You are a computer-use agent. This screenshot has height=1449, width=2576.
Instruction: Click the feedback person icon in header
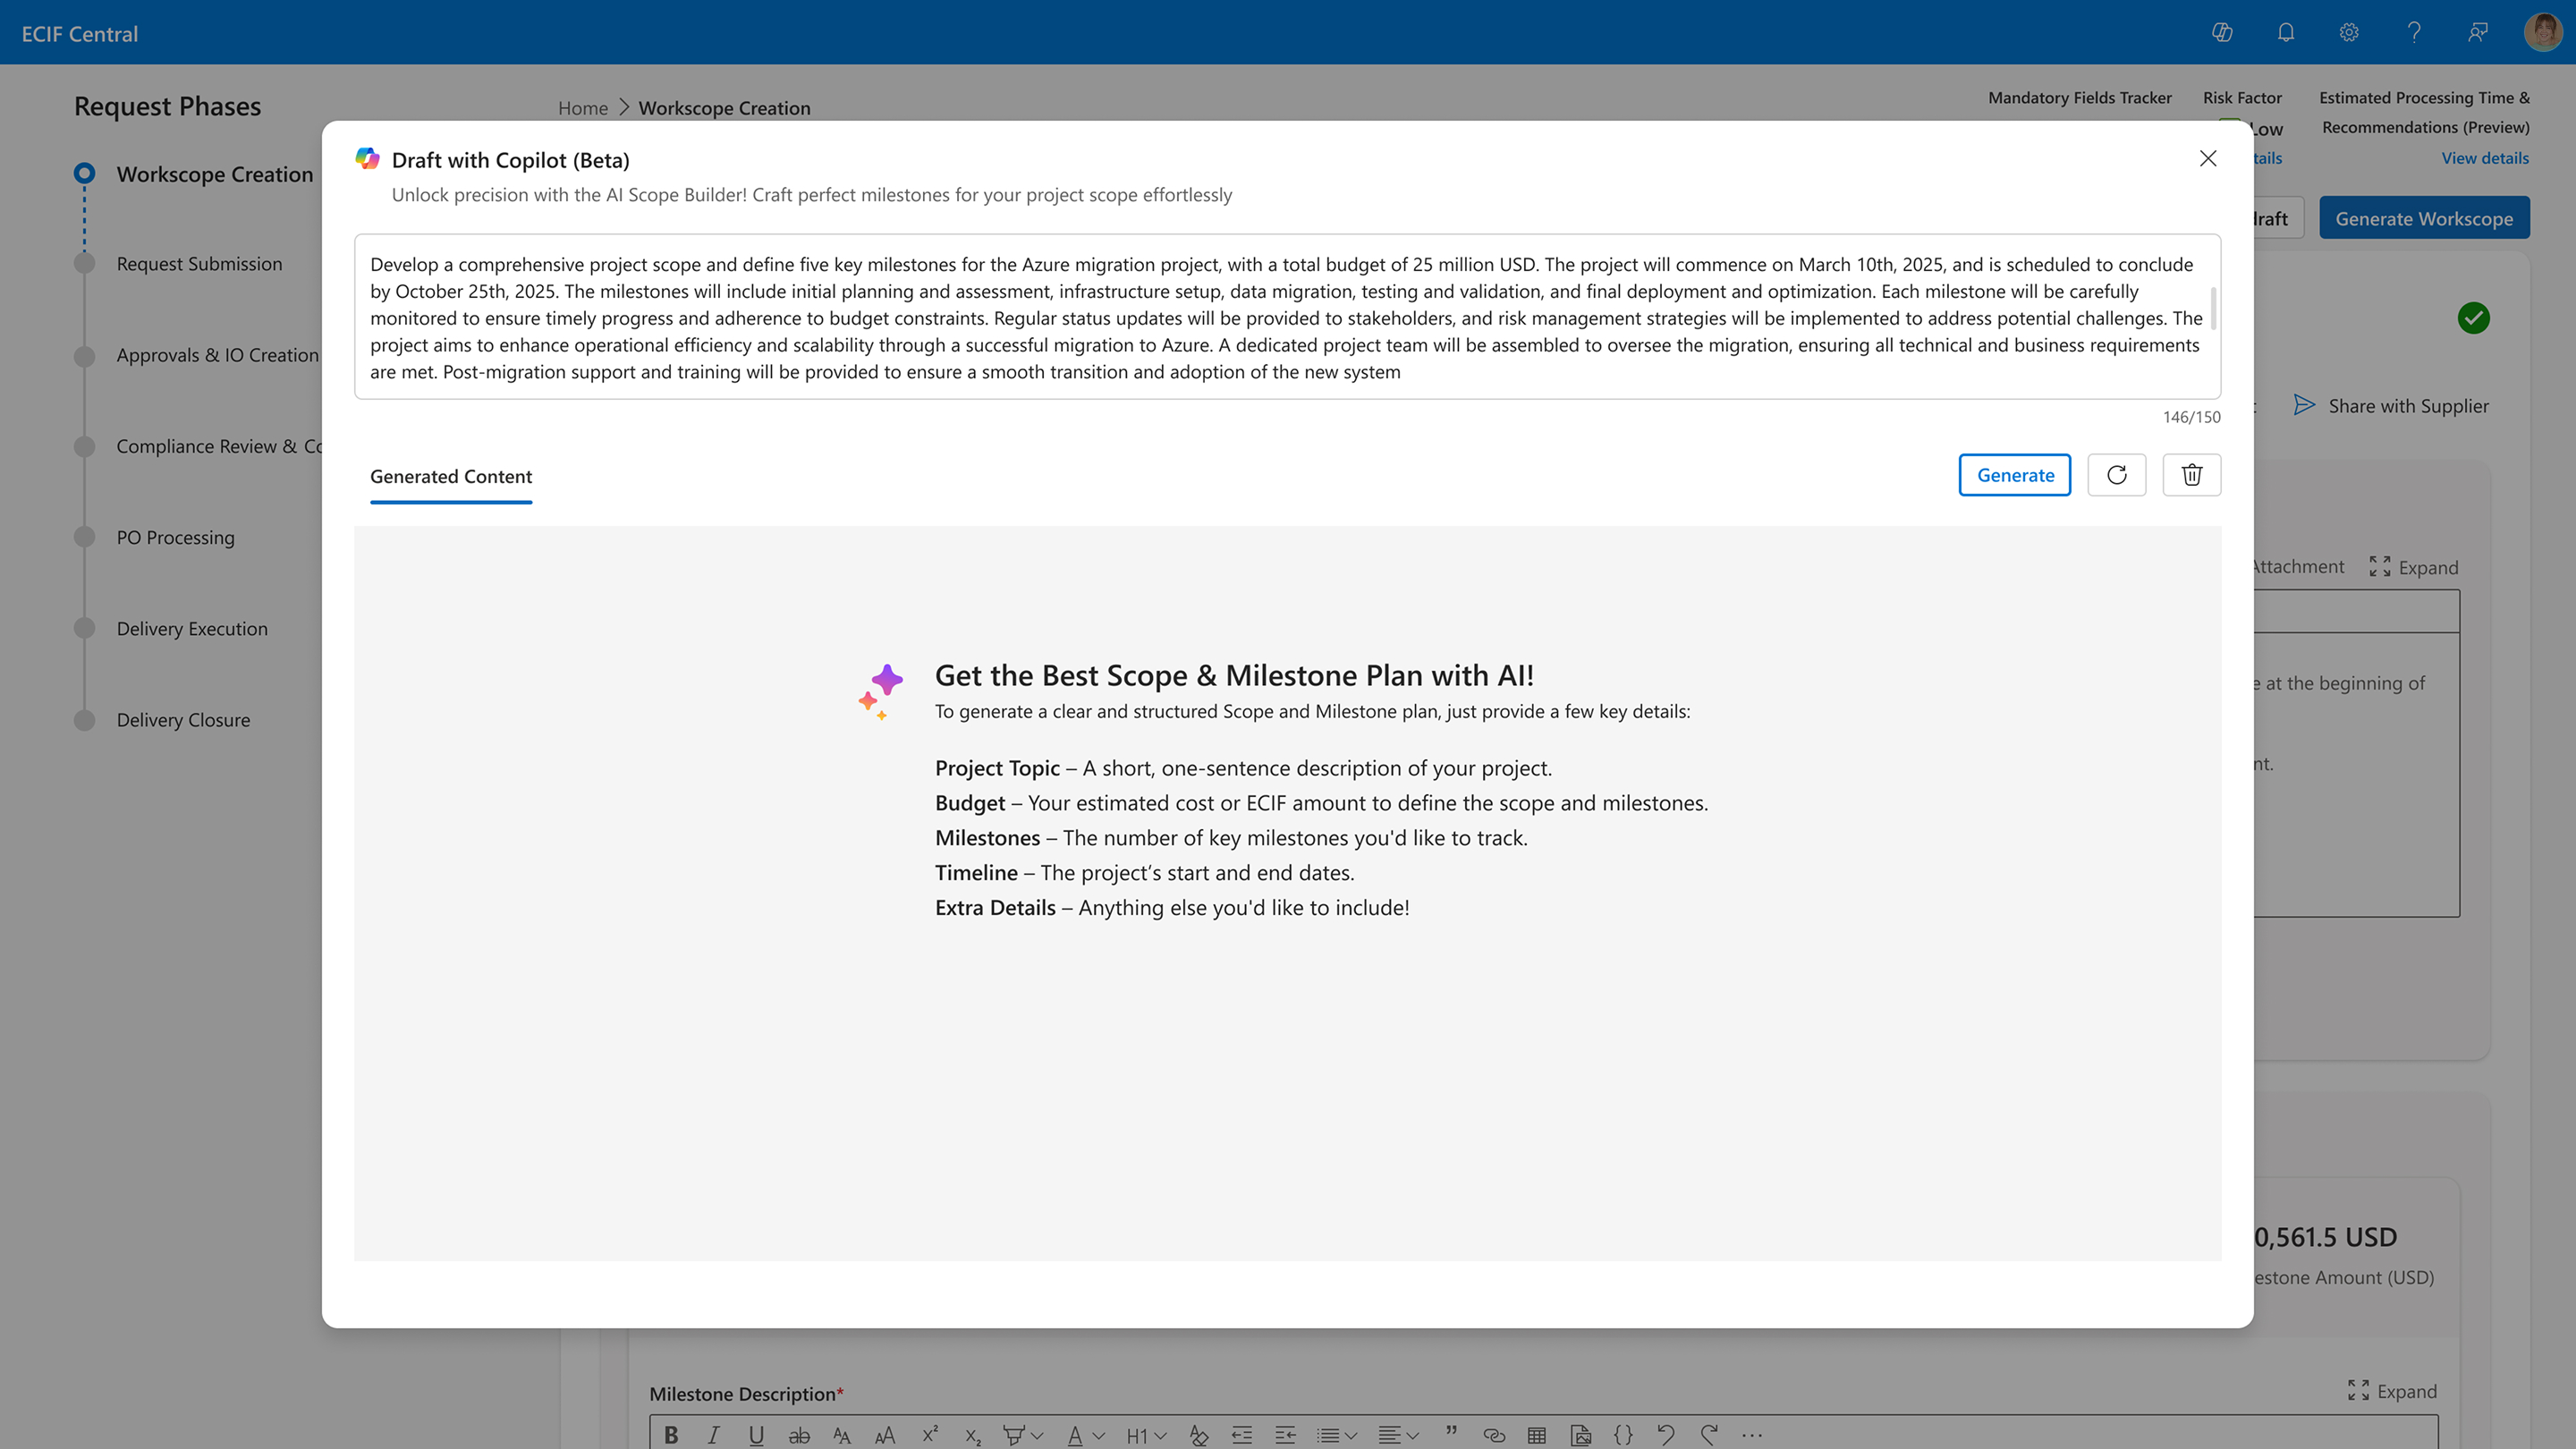2477,33
